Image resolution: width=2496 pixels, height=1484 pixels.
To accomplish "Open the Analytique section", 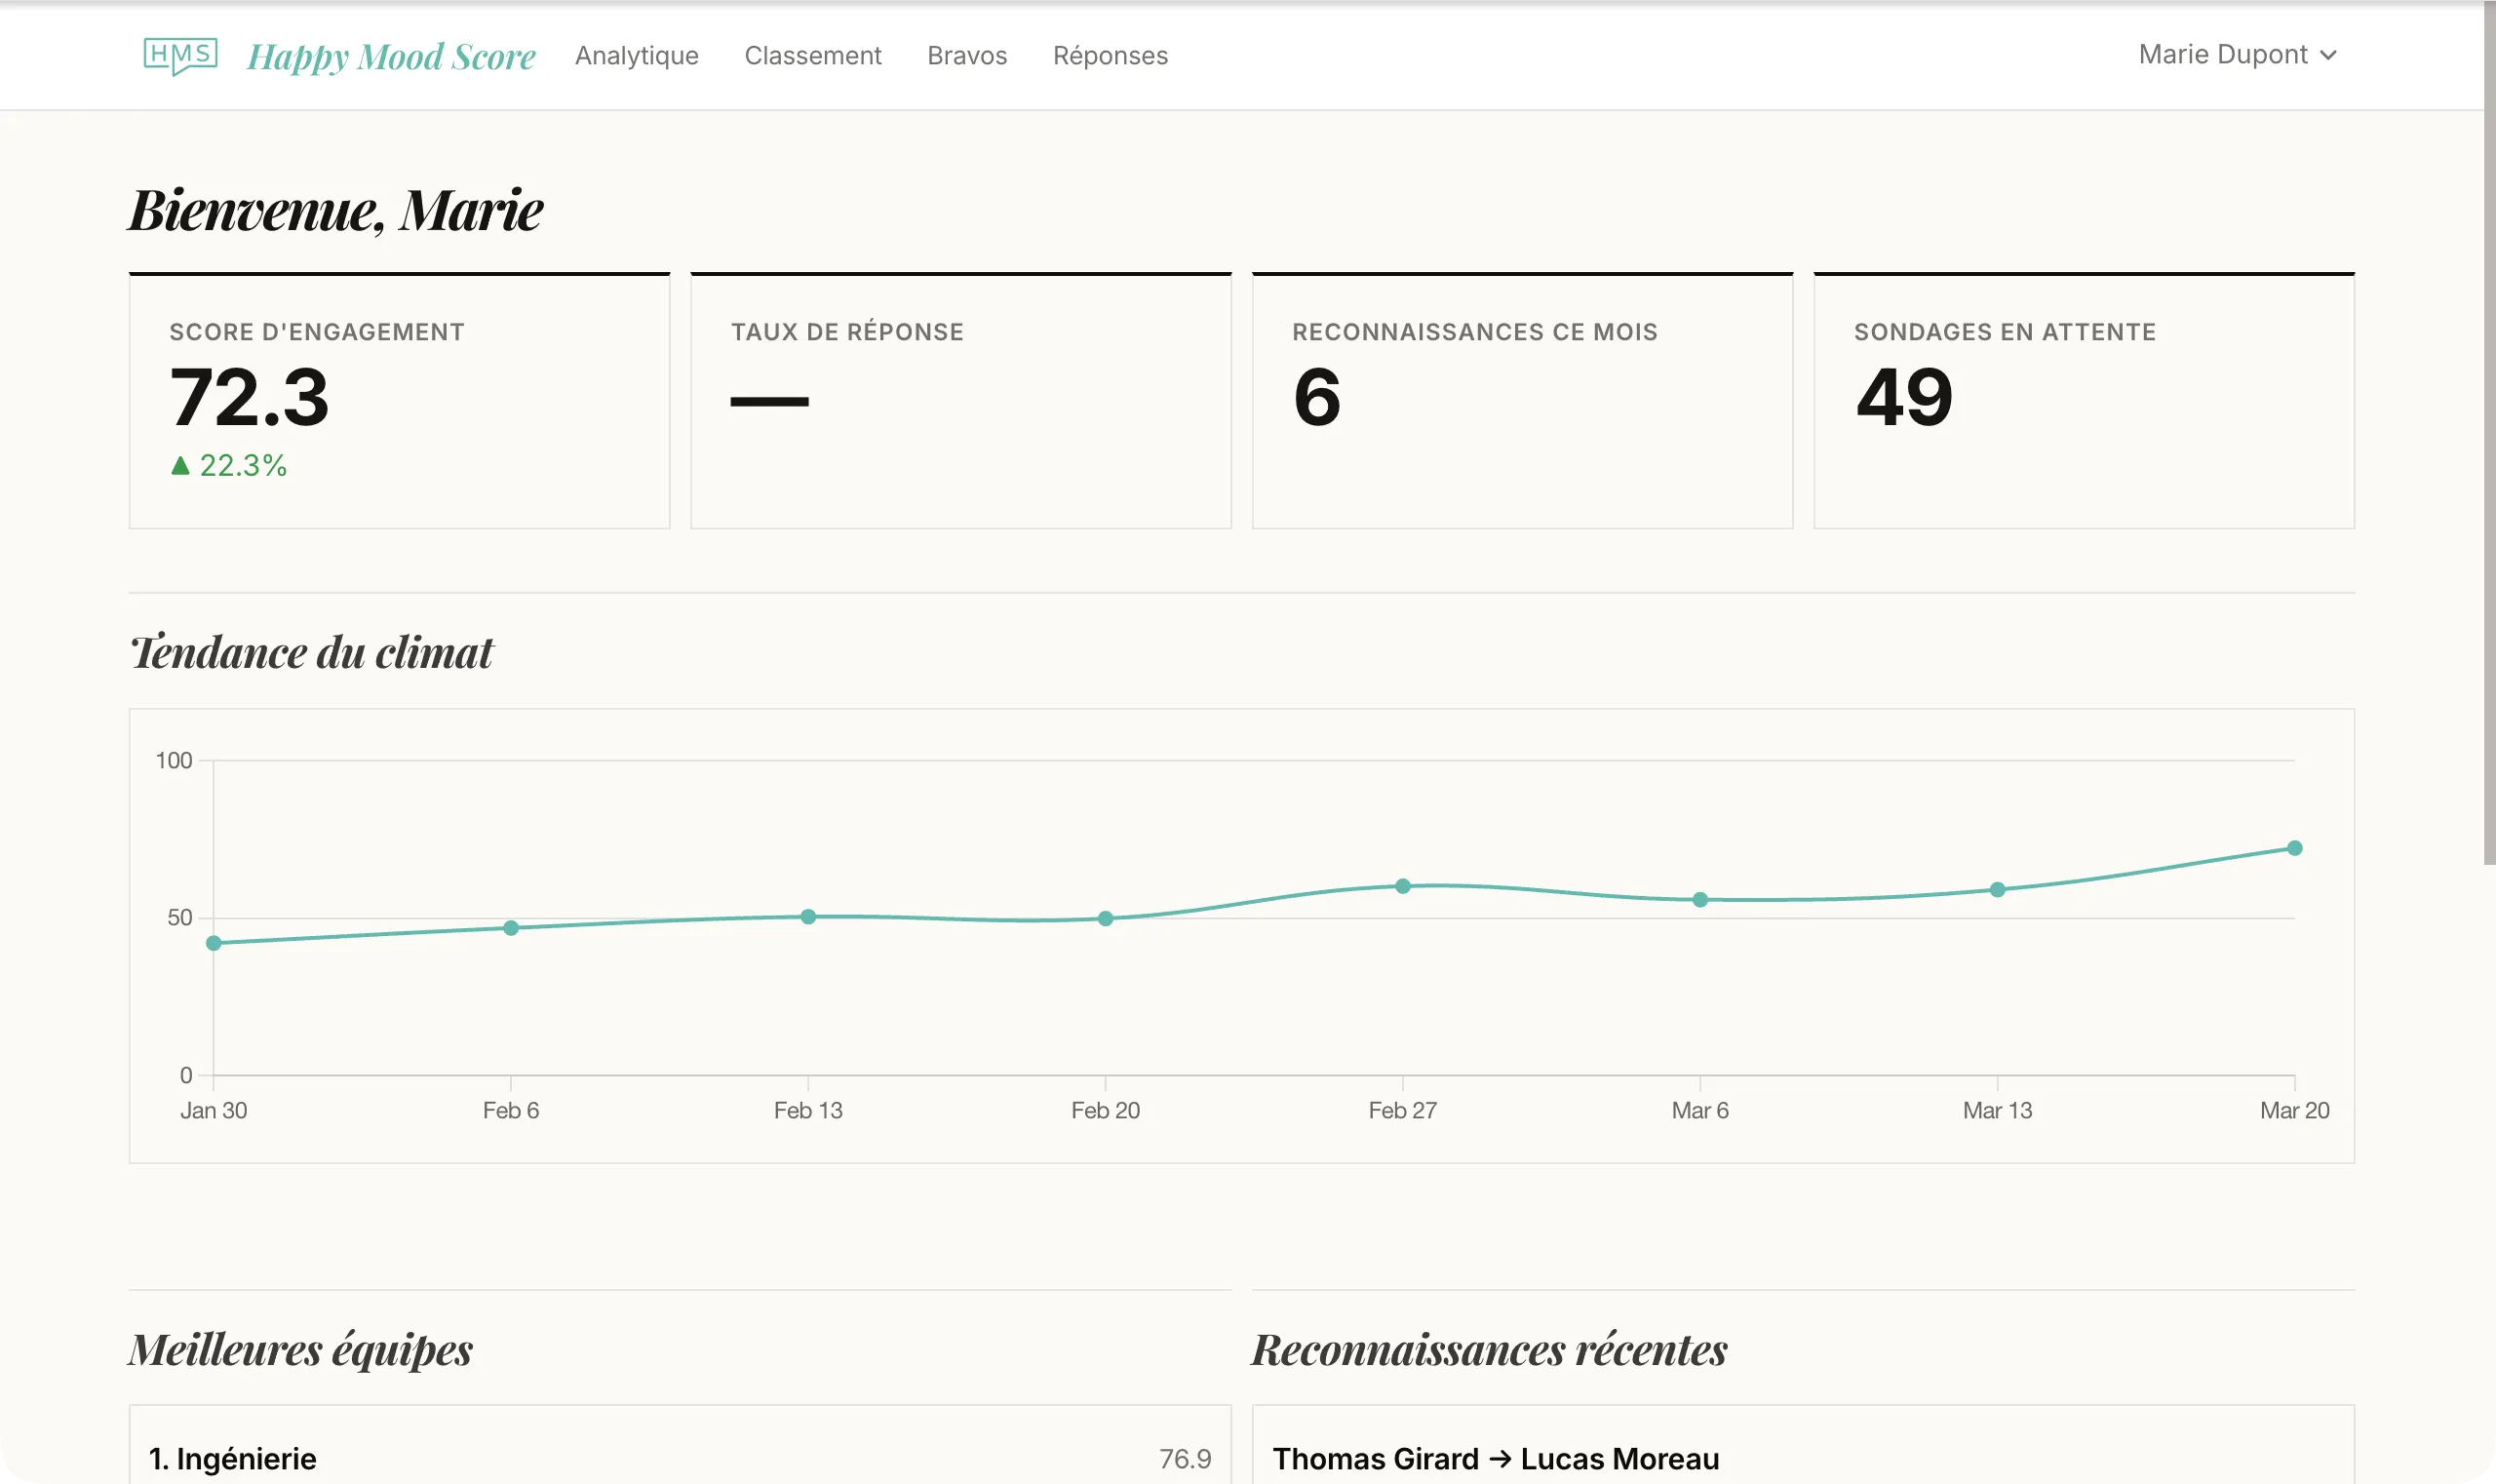I will tap(636, 56).
